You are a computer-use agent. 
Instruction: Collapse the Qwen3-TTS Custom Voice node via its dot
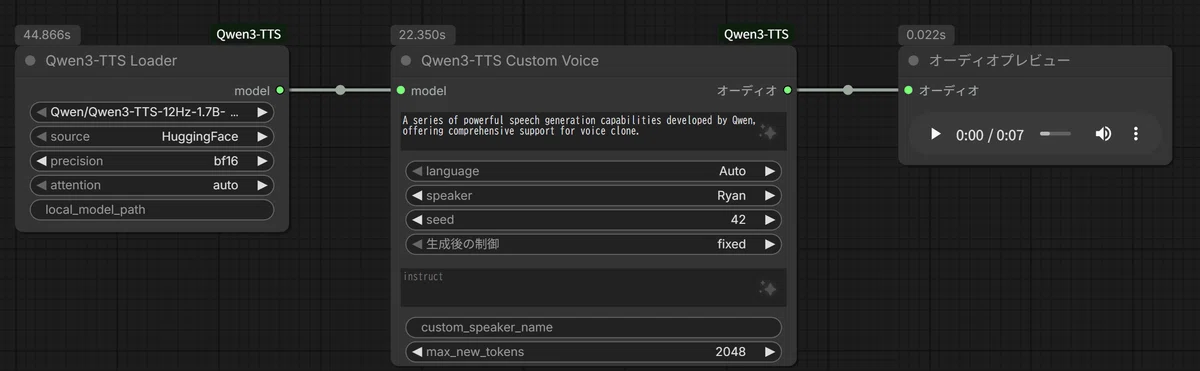click(406, 60)
